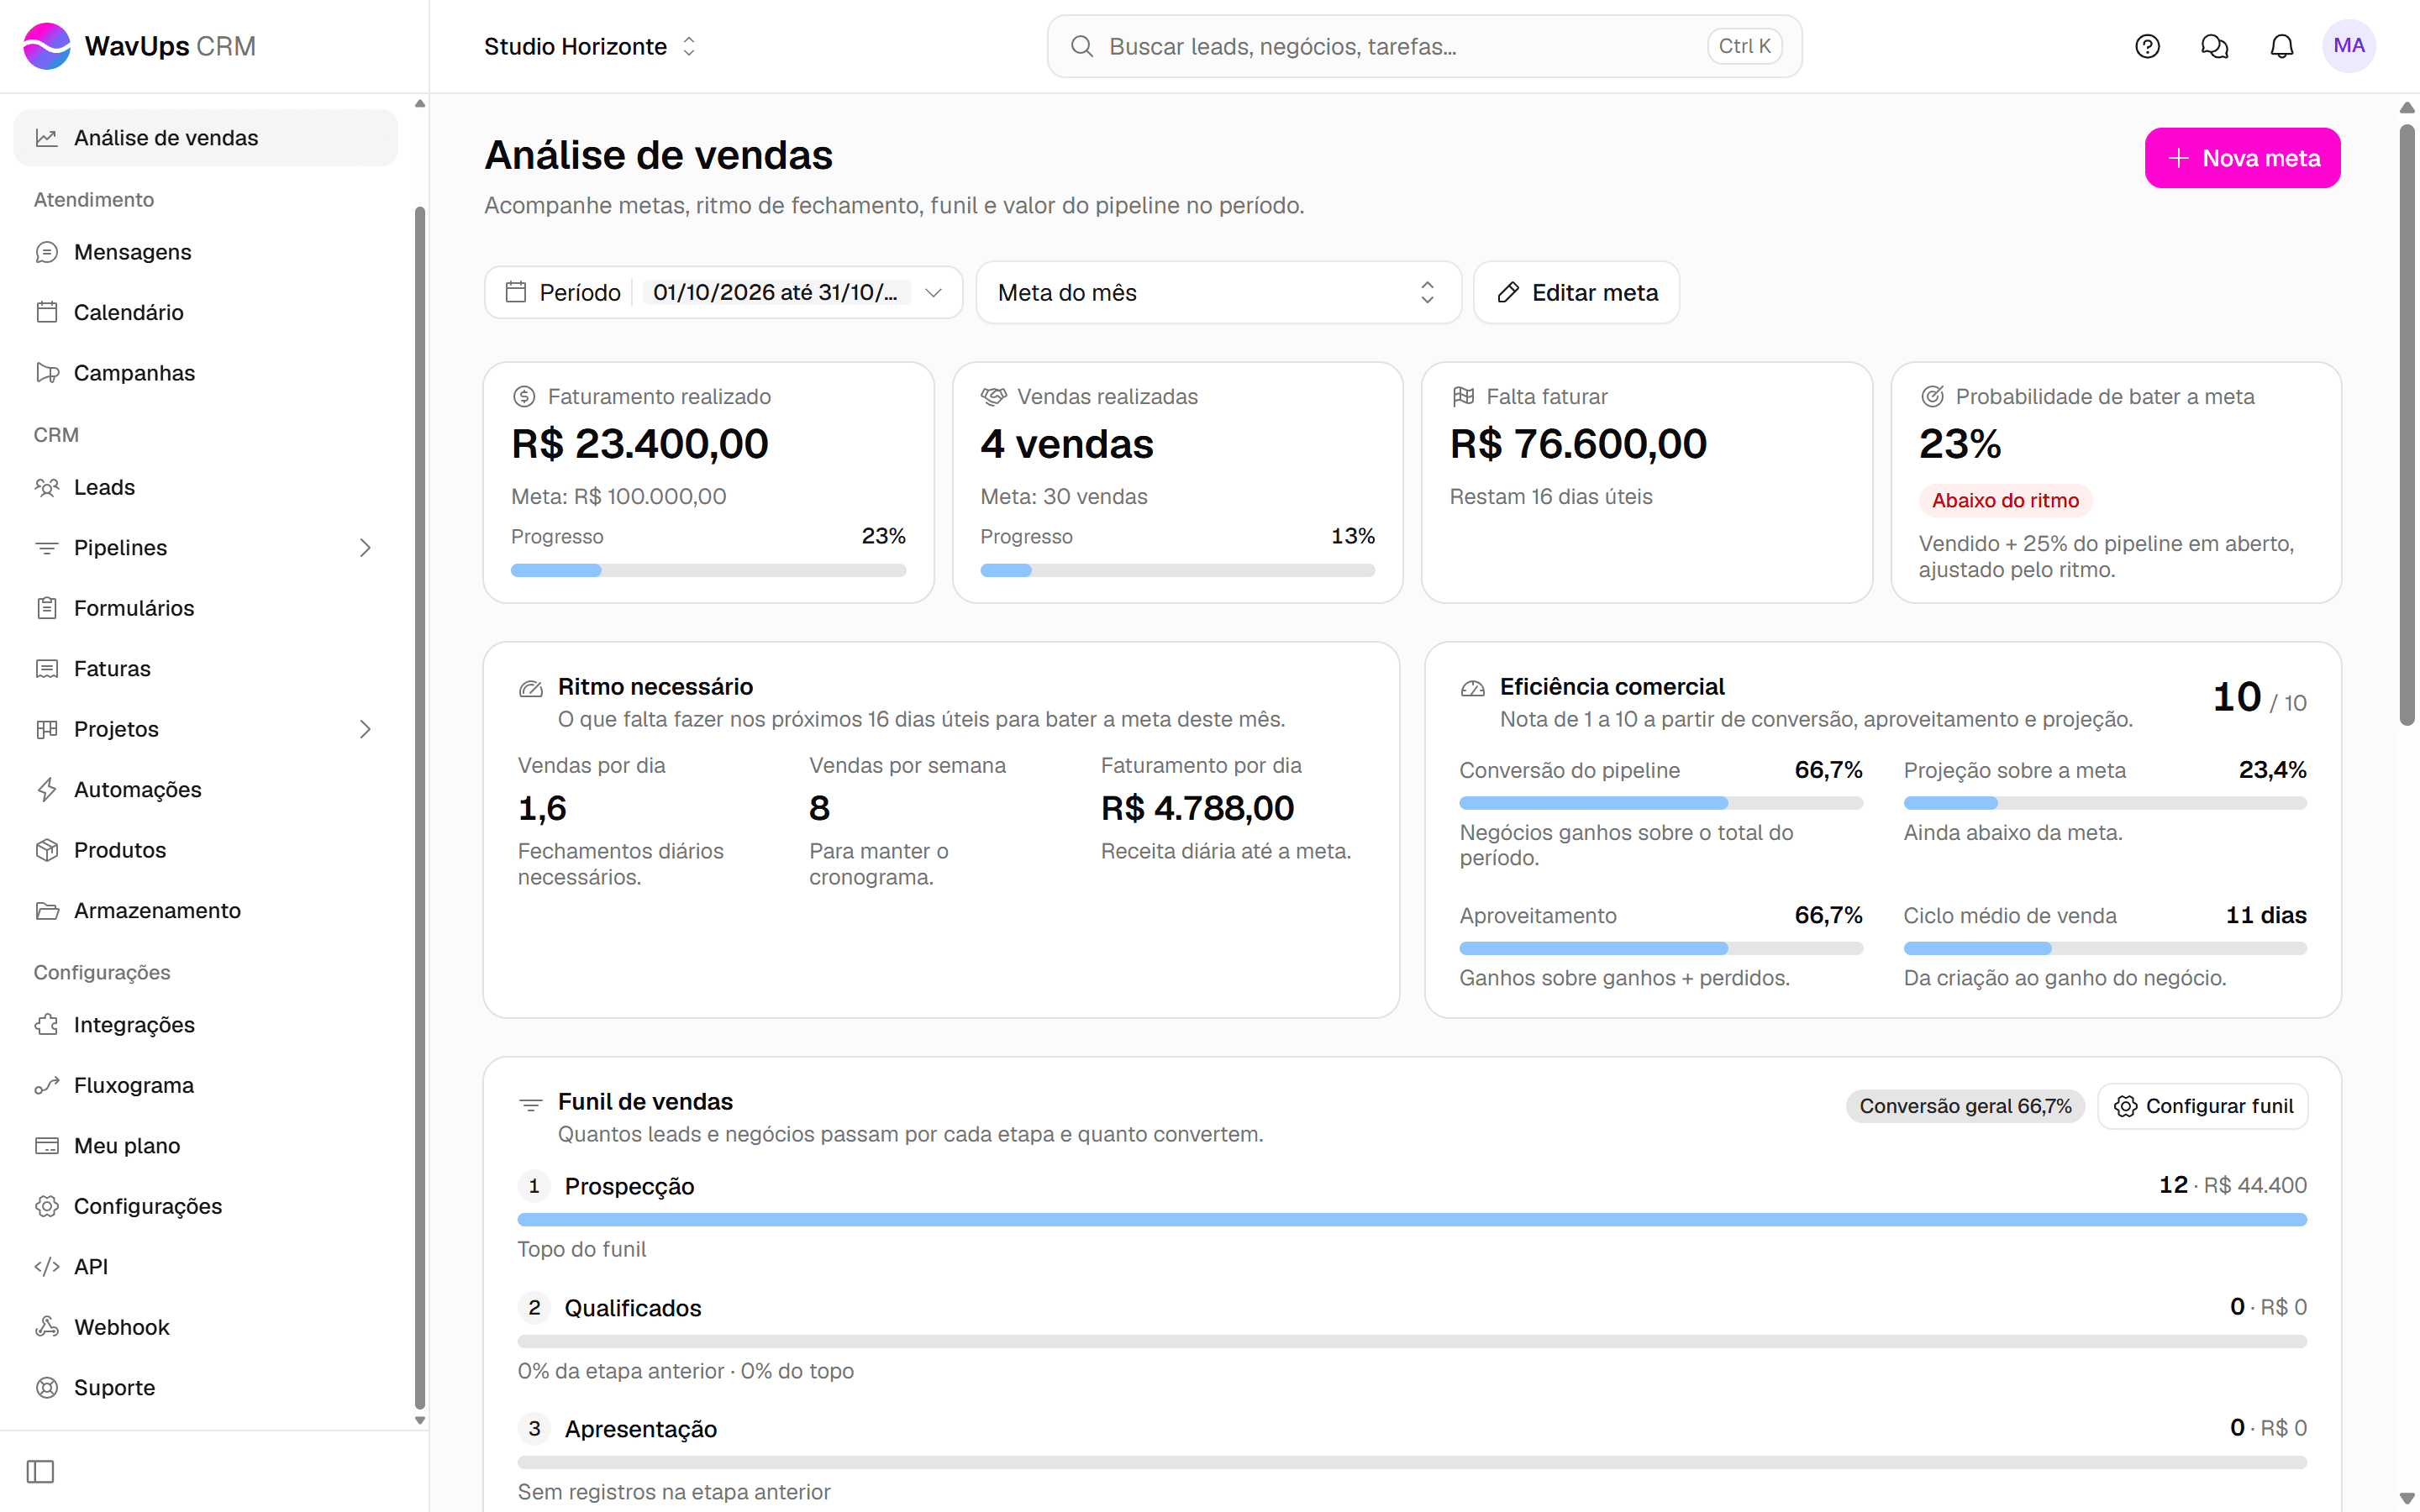Viewport: 2420px width, 1512px height.
Task: Click the Abaixo do ritmo status tag
Action: pyautogui.click(x=2005, y=500)
